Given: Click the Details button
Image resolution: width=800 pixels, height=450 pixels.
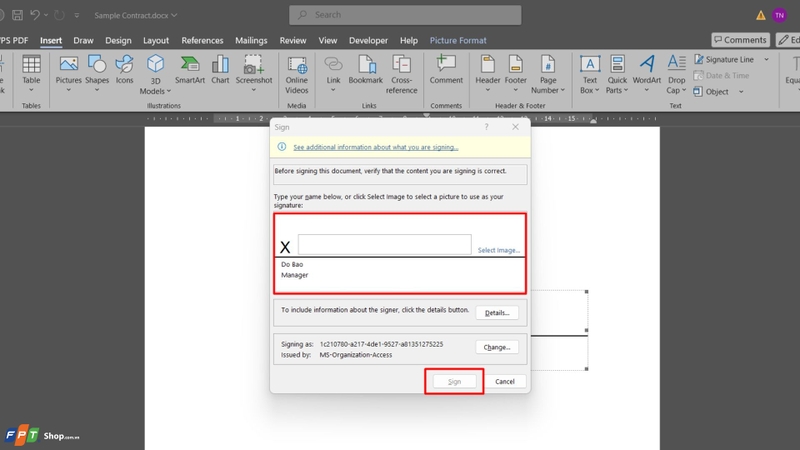Looking at the screenshot, I should (497, 313).
